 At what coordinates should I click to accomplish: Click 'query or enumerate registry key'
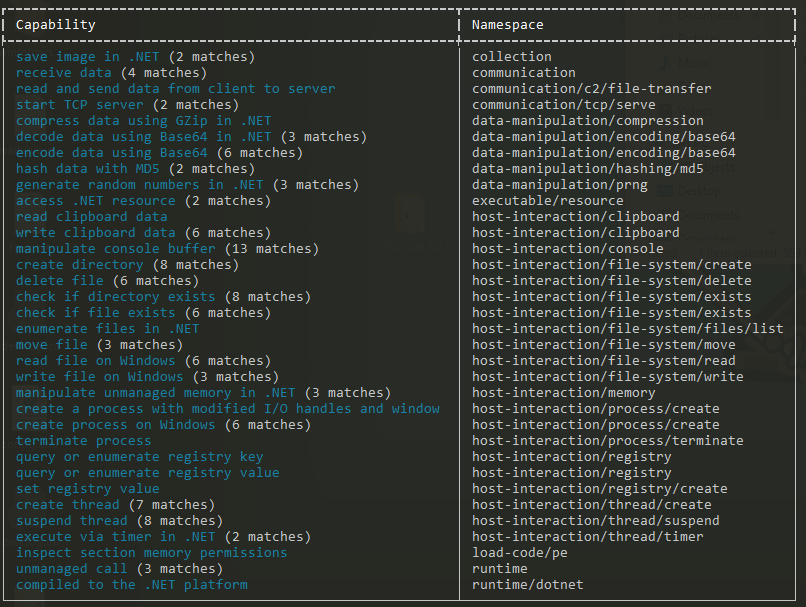tap(139, 456)
